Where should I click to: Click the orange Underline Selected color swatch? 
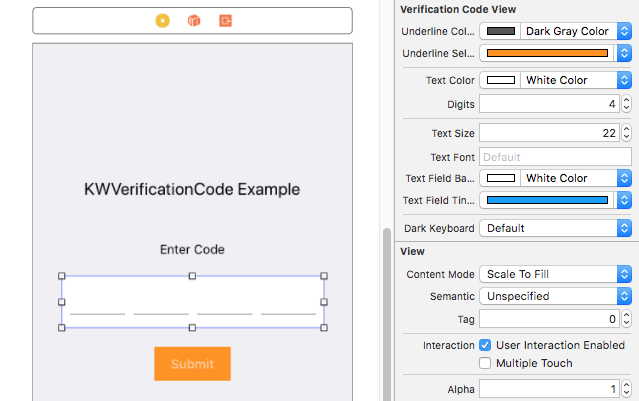coord(547,53)
